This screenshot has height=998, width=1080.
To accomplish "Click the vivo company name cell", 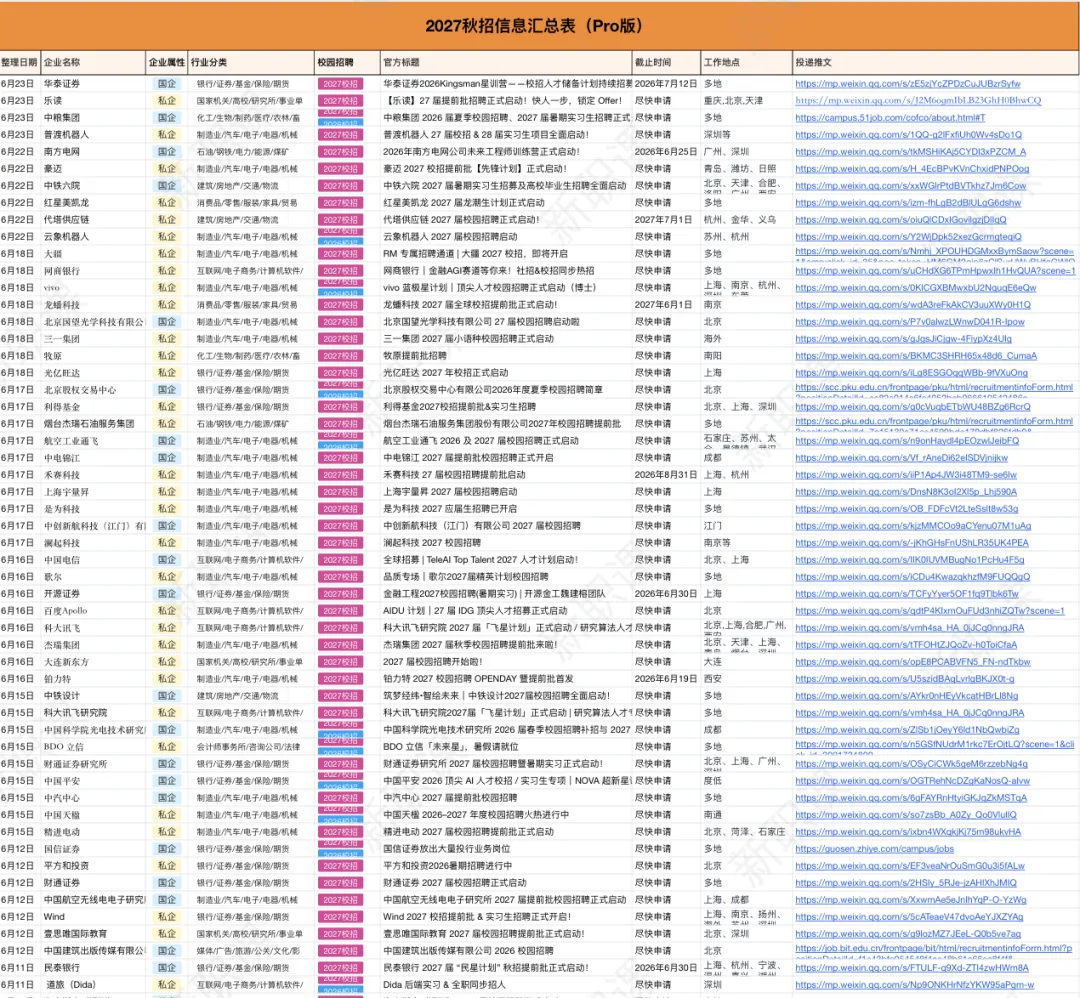I will [x=52, y=288].
